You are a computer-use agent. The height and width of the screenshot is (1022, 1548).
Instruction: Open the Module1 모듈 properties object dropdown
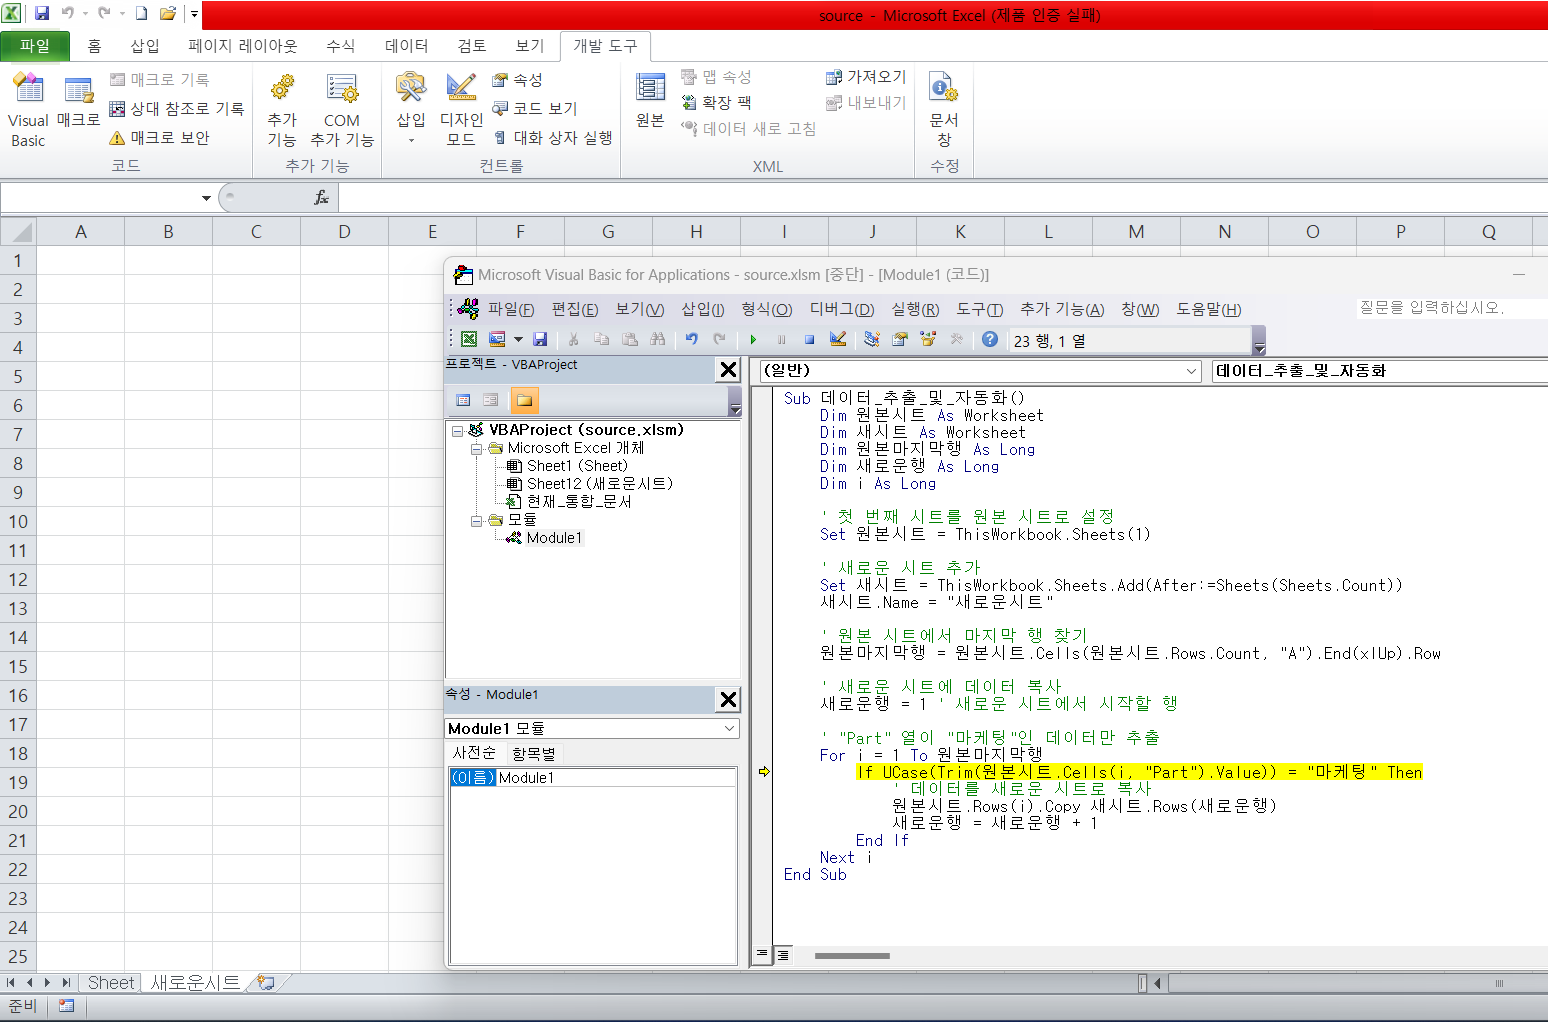click(x=730, y=729)
